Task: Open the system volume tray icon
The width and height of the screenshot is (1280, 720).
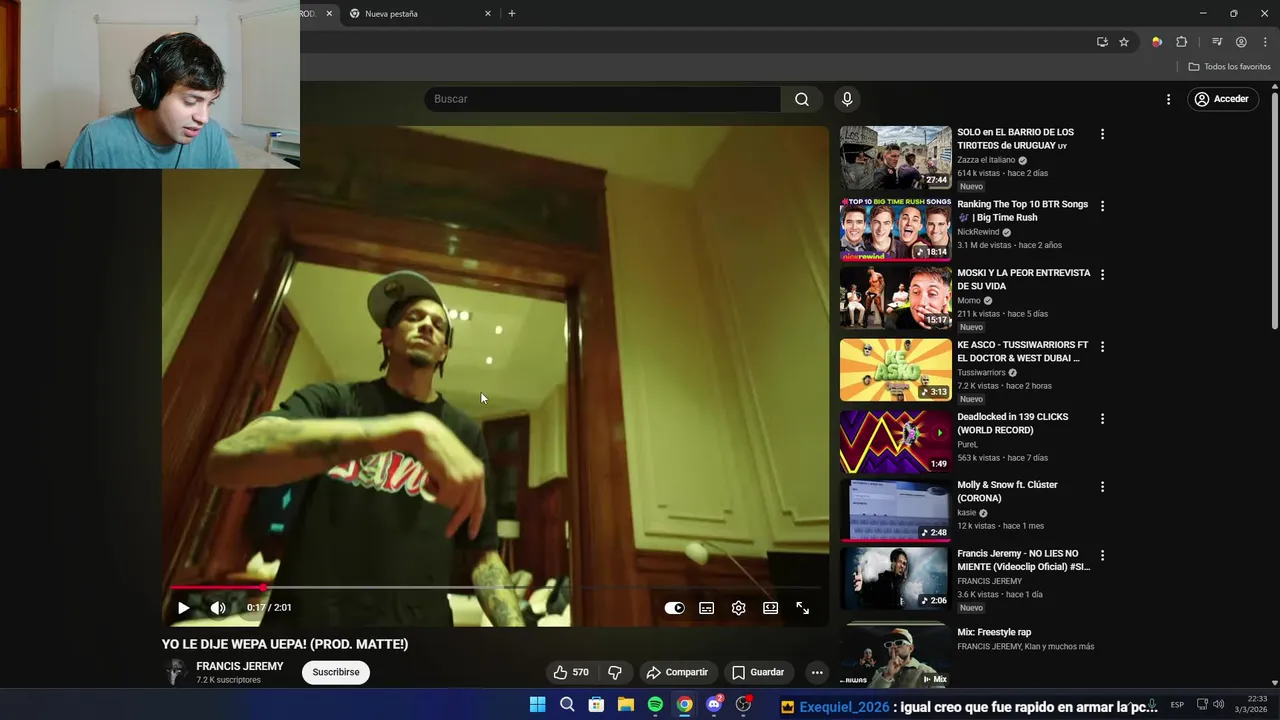Action: (x=1218, y=705)
